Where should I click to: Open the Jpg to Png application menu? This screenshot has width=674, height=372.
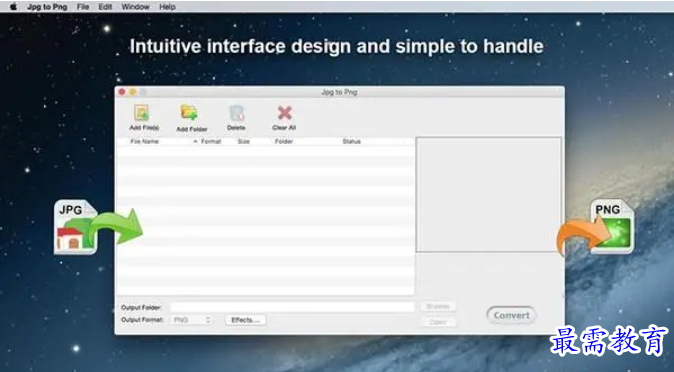pos(47,7)
